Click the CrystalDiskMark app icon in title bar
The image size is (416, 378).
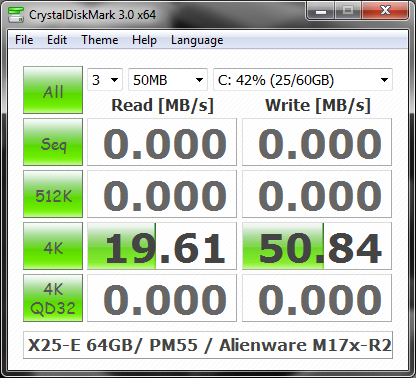tap(16, 14)
